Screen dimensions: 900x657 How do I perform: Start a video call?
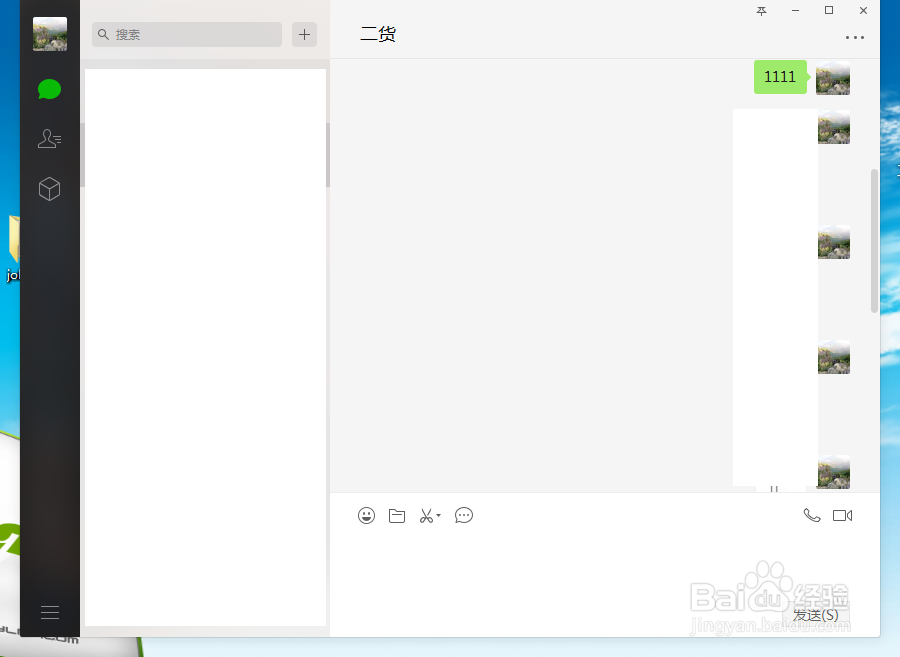(x=843, y=516)
